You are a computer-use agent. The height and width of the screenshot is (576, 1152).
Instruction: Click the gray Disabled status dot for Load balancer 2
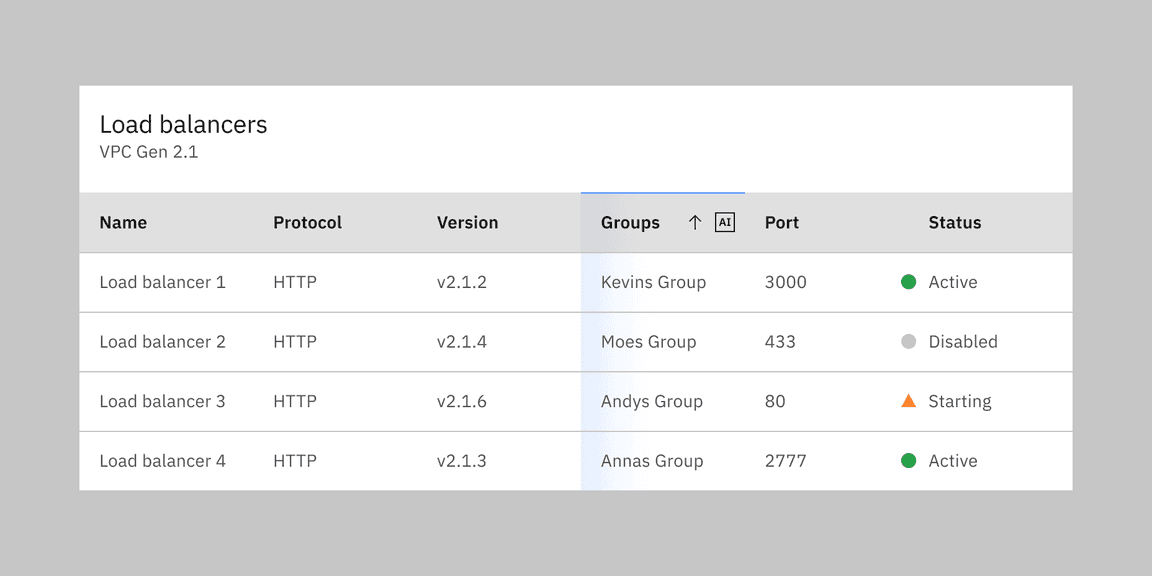click(x=909, y=341)
